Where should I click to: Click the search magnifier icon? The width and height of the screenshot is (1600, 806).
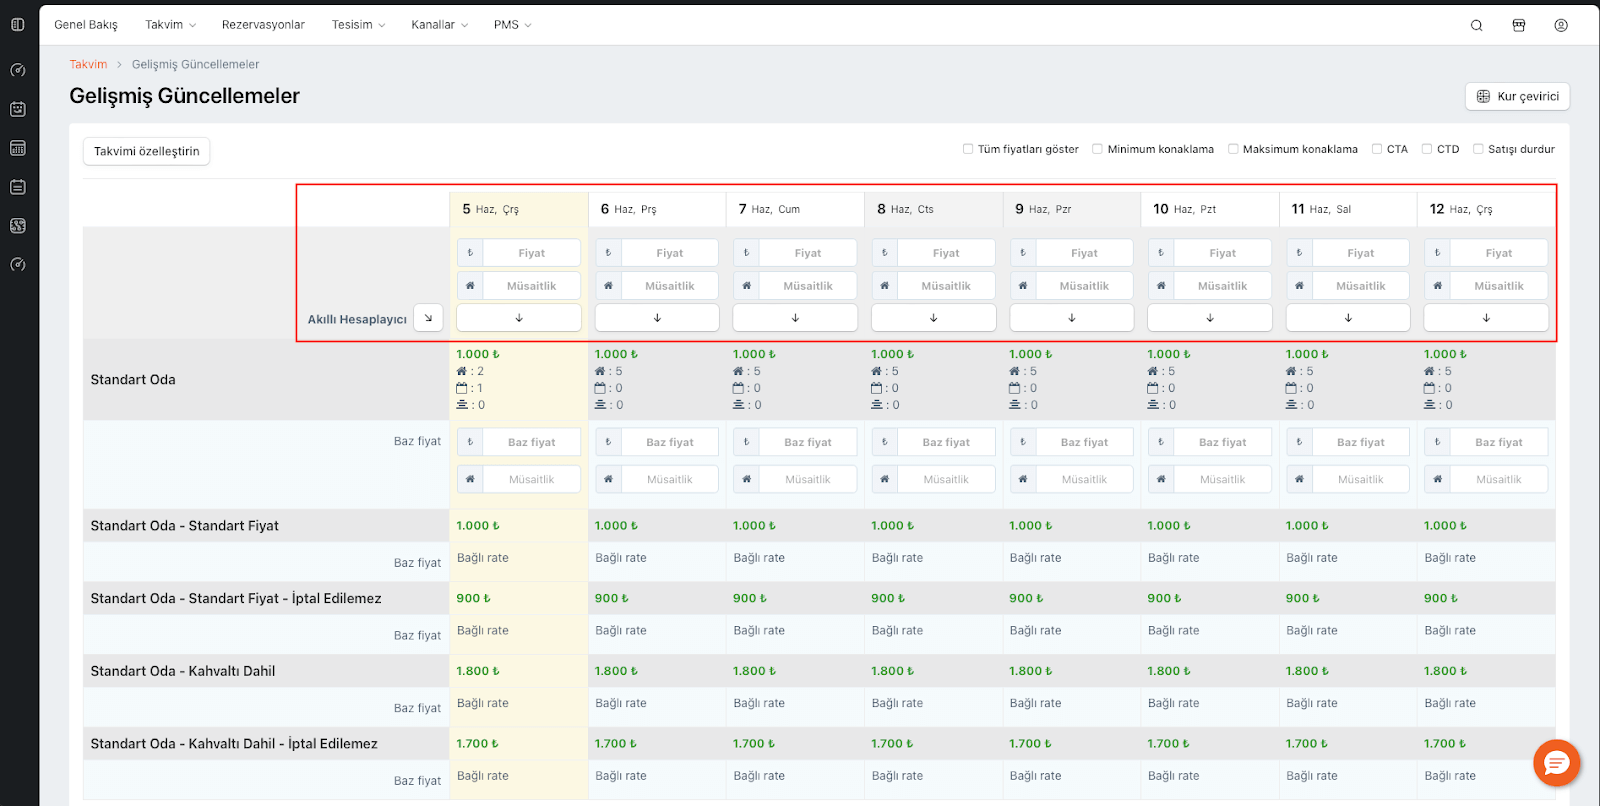[x=1476, y=25]
